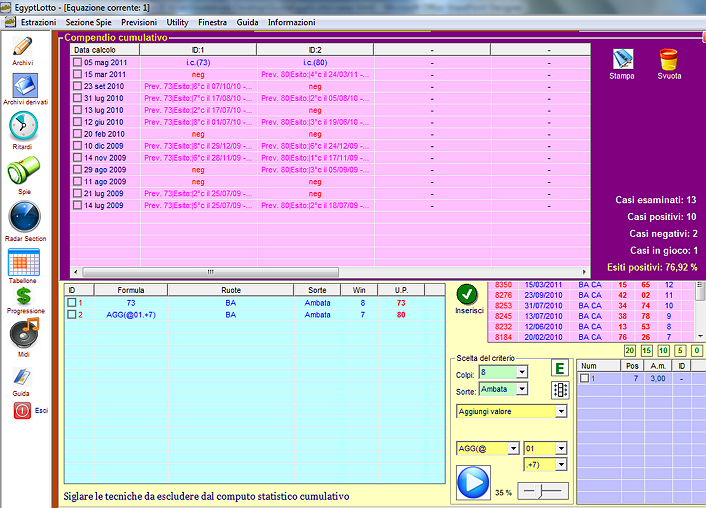Open the 01 value dropdown

coord(561,449)
